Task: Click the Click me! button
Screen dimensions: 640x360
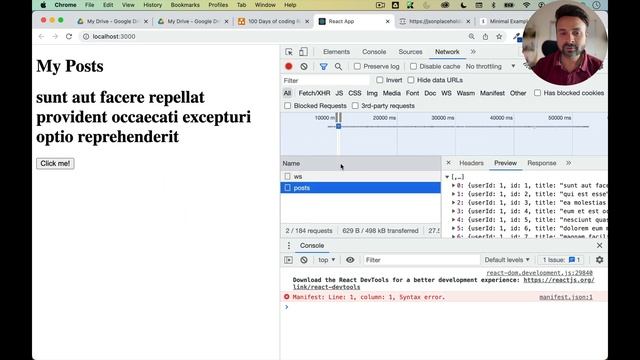Action: (55, 163)
